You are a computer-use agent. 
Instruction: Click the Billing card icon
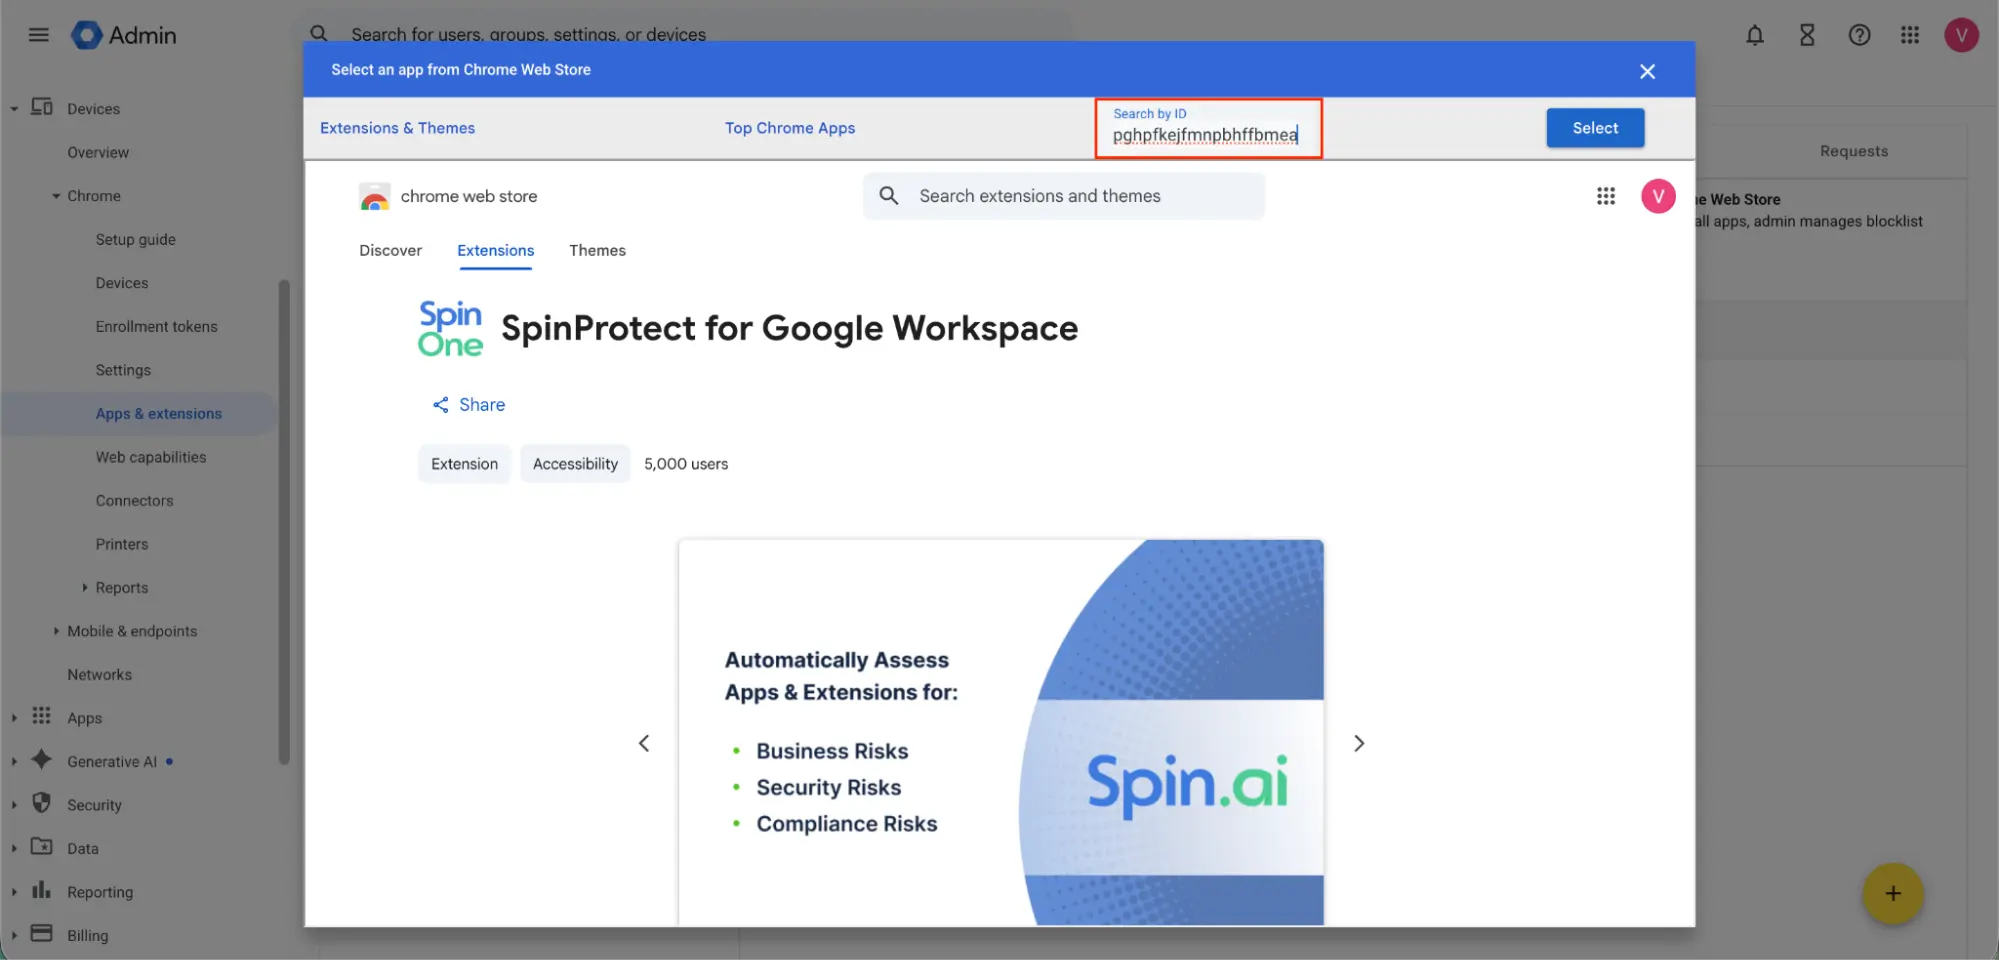41,934
